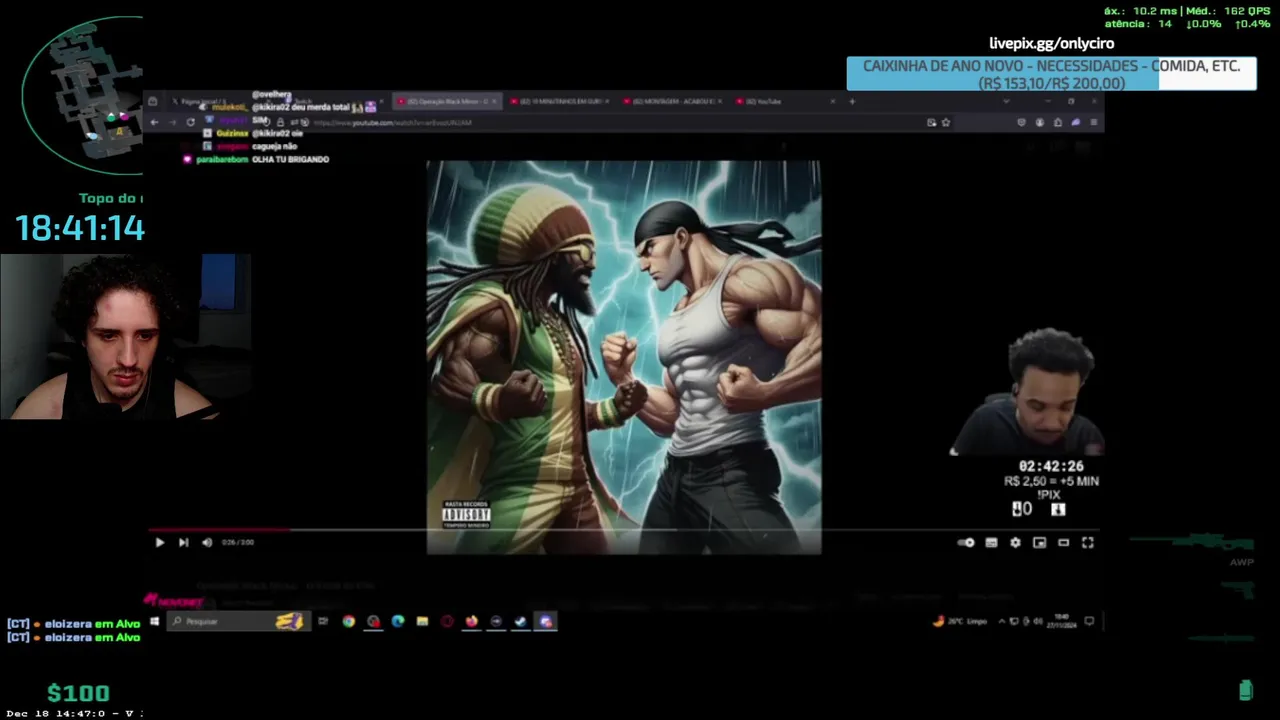Toggle the YouTube autoplay switch
The height and width of the screenshot is (720, 1280).
point(966,542)
